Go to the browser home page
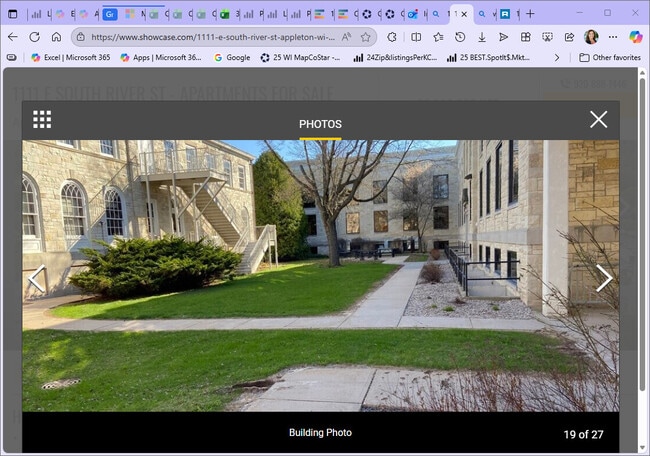The width and height of the screenshot is (650, 456). pyautogui.click(x=56, y=37)
